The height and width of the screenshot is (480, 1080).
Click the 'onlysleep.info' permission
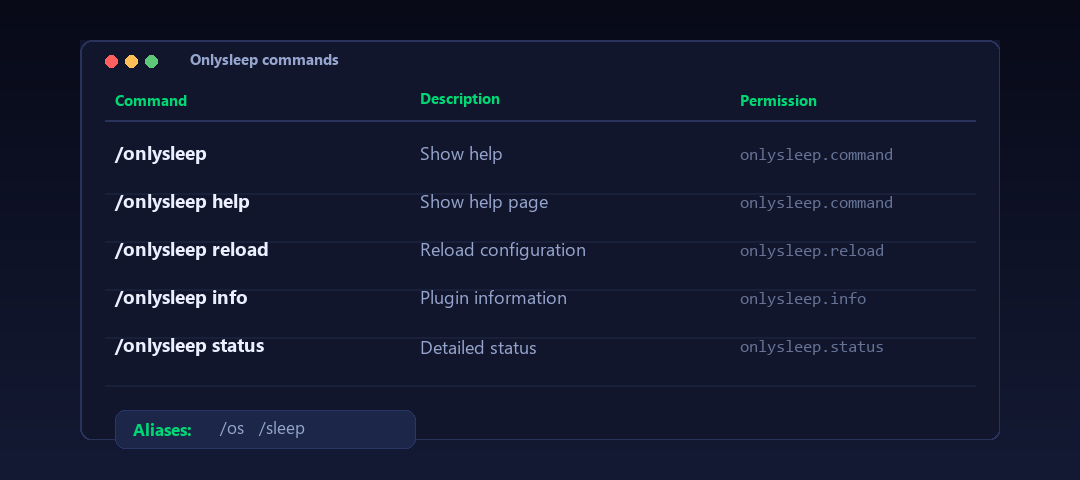[x=803, y=299]
